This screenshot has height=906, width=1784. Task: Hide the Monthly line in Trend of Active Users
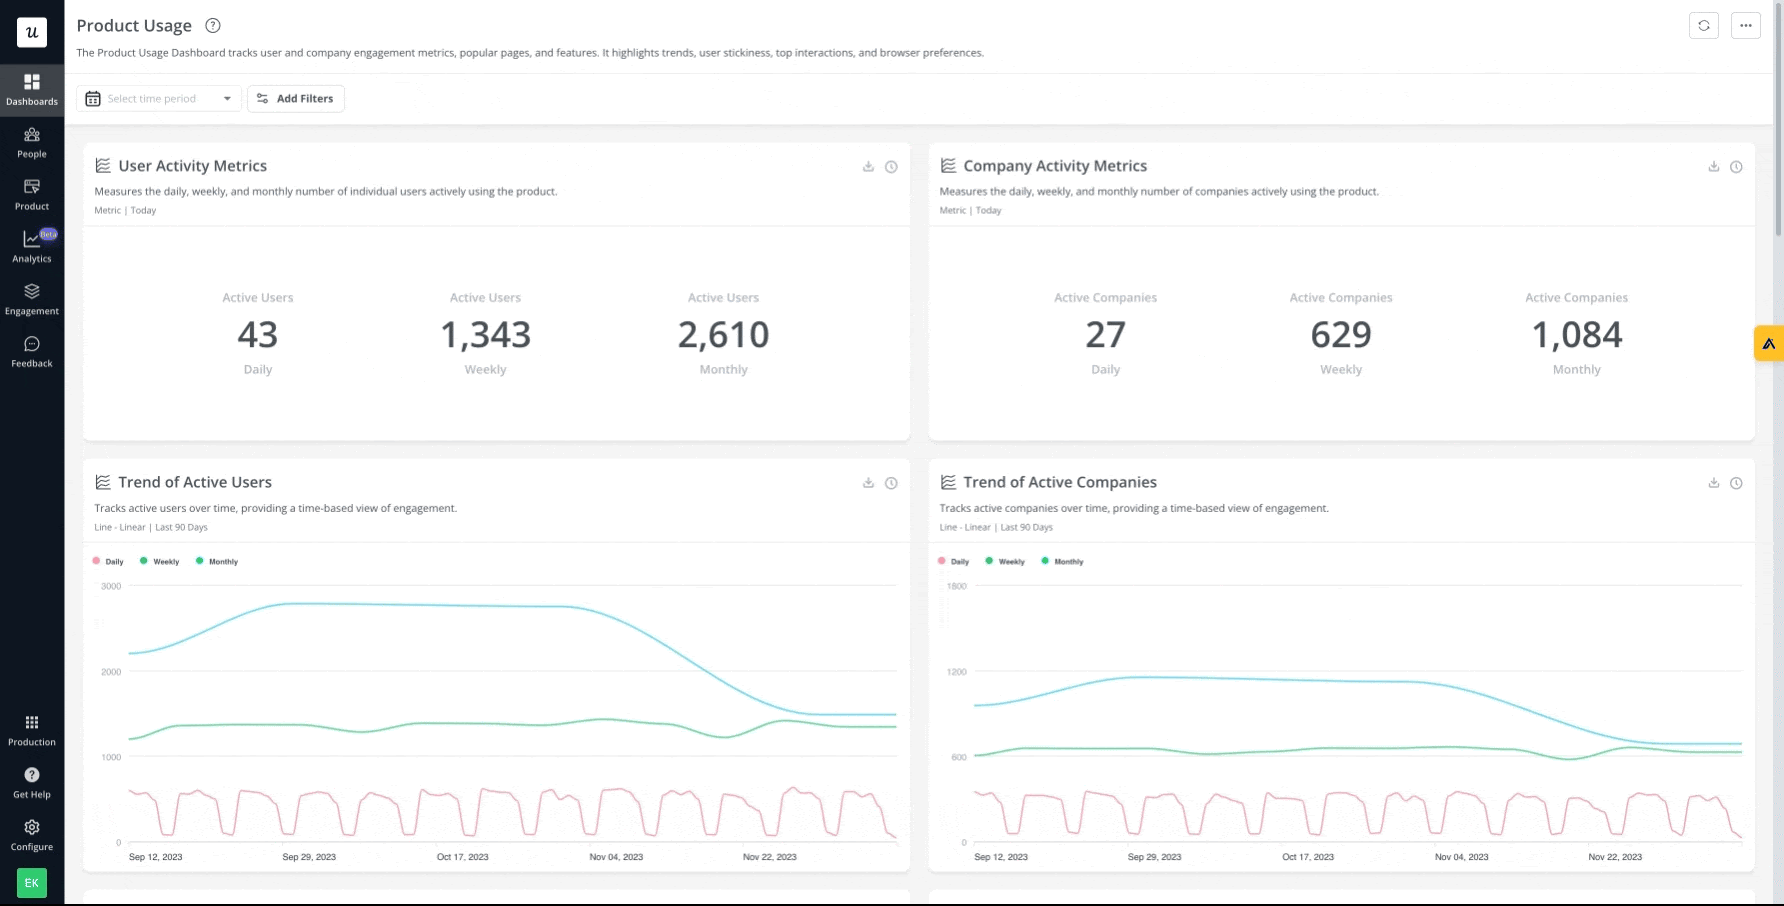pyautogui.click(x=217, y=561)
